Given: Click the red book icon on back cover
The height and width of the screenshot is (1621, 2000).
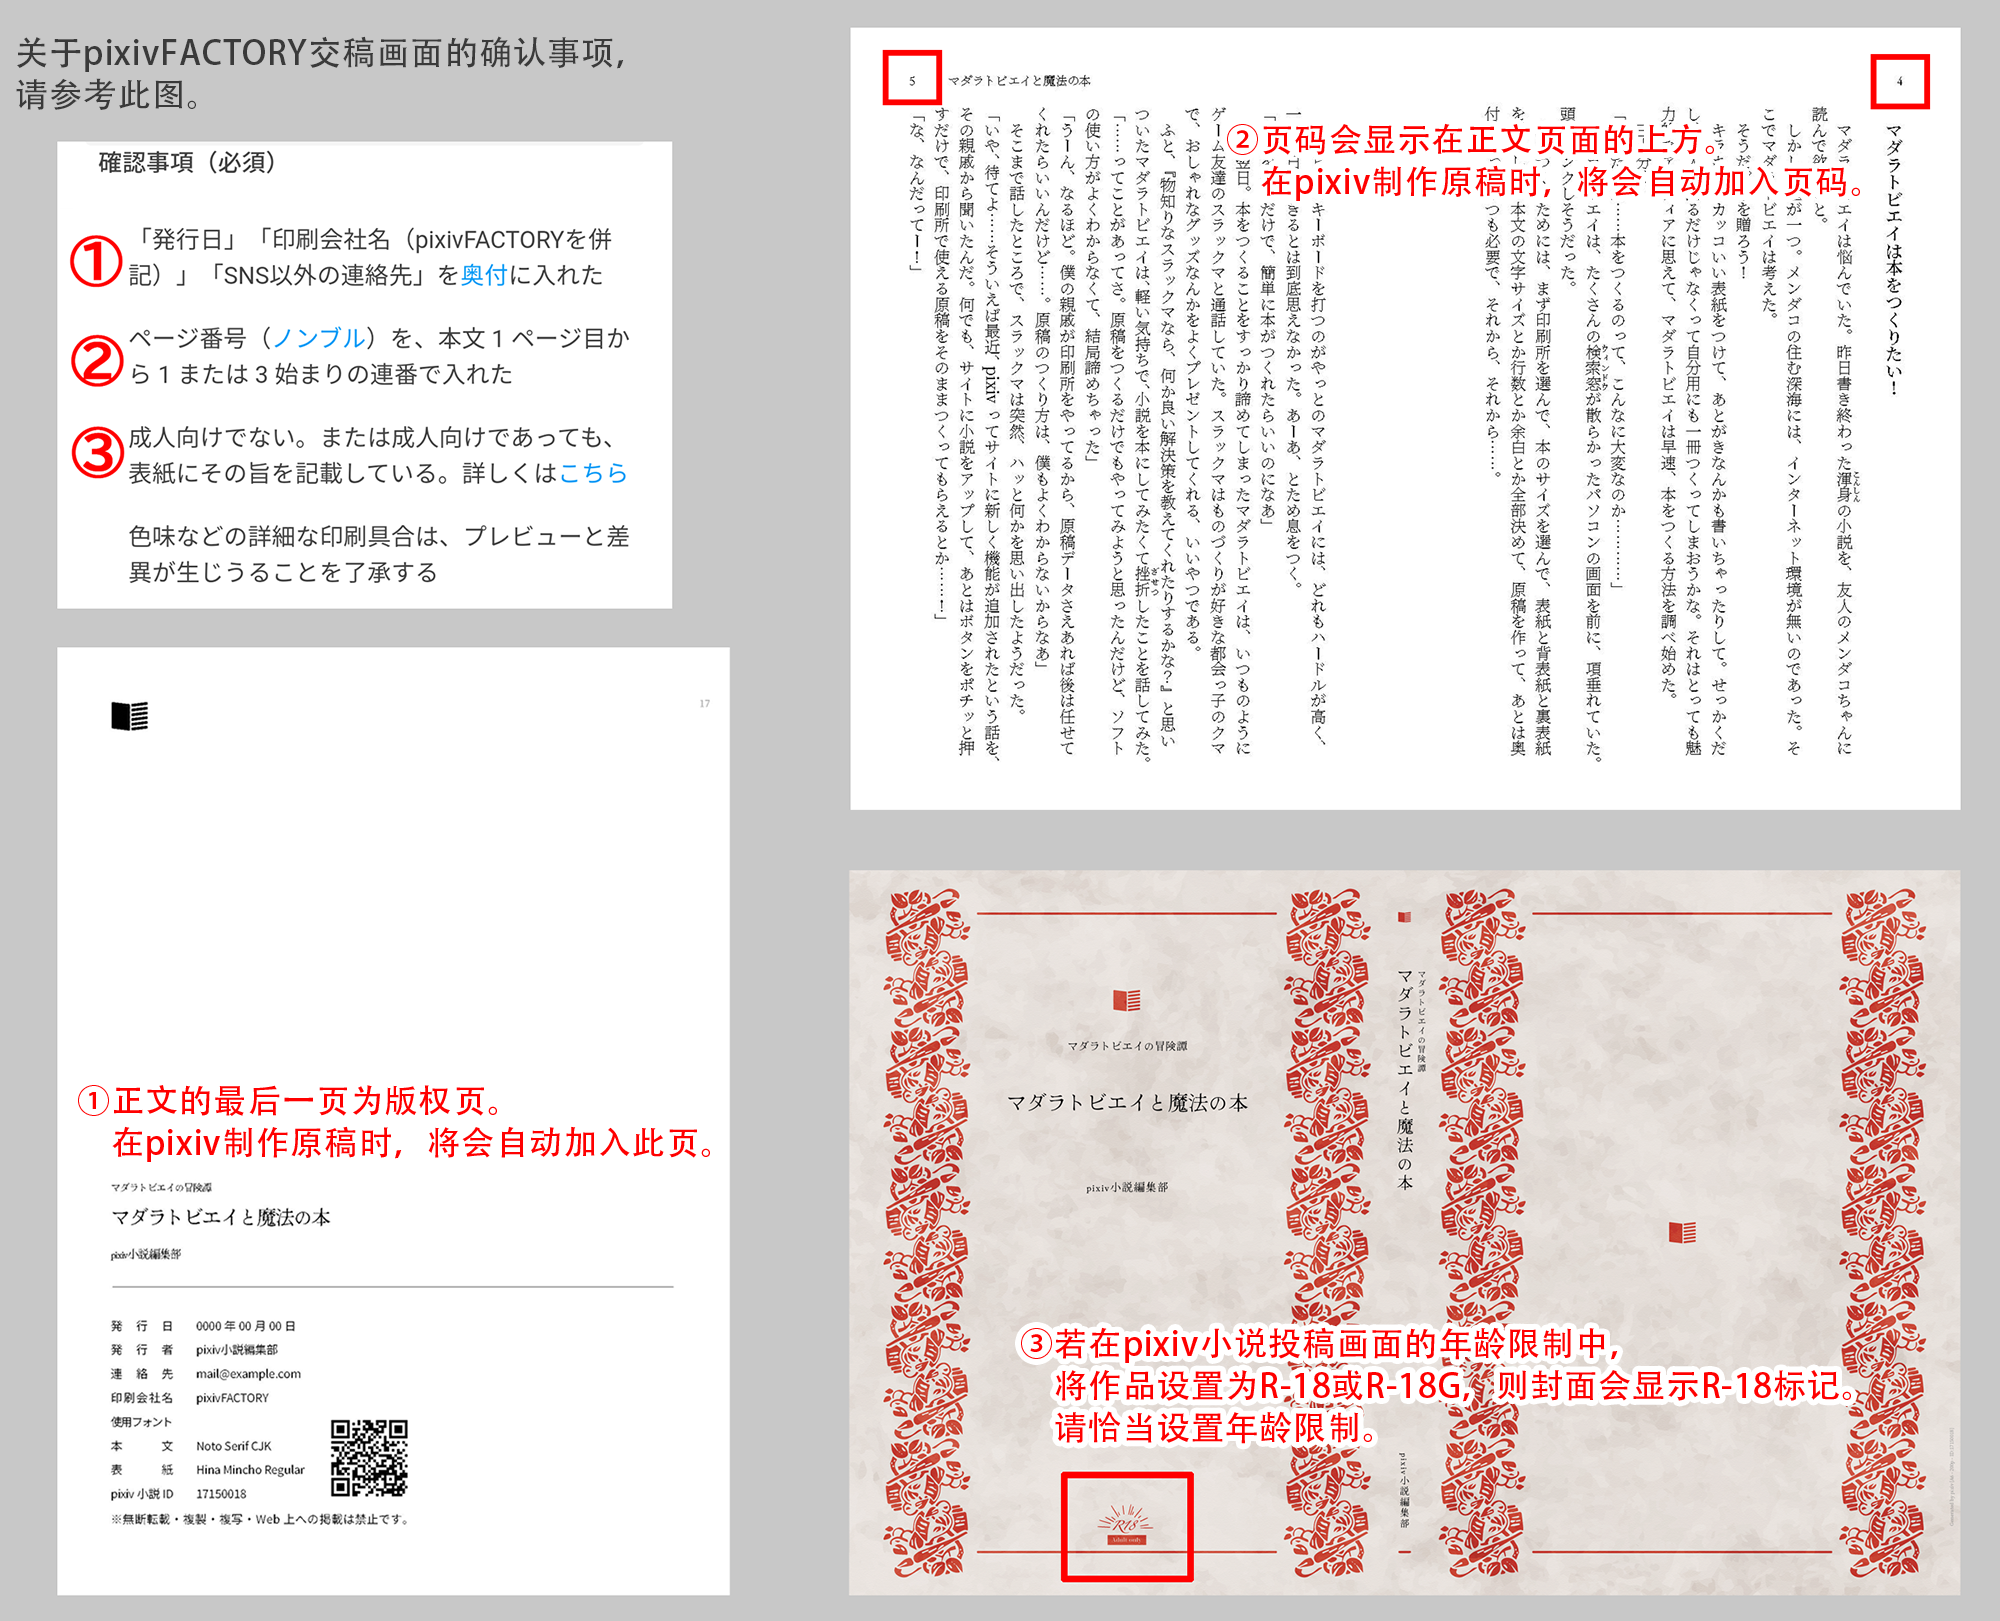Looking at the screenshot, I should pos(1683,1232).
